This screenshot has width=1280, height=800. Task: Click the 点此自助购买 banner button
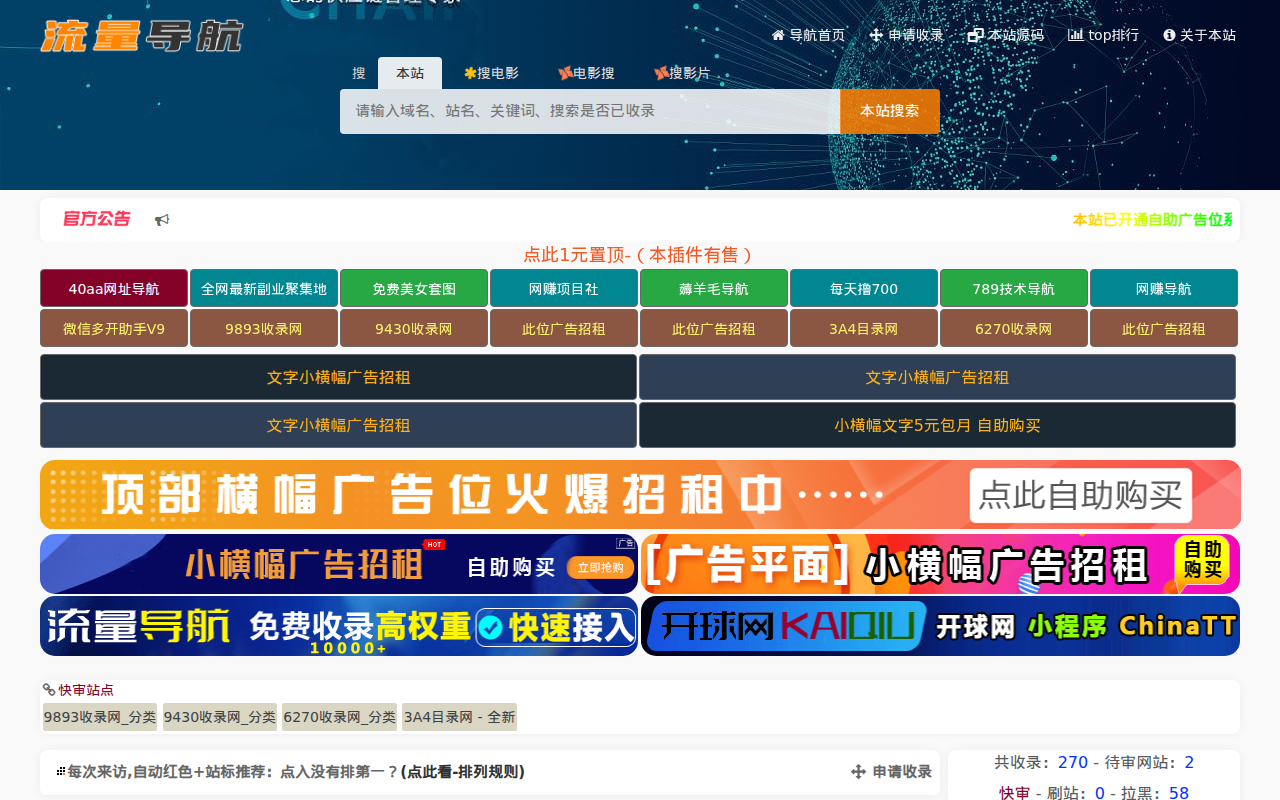1080,495
